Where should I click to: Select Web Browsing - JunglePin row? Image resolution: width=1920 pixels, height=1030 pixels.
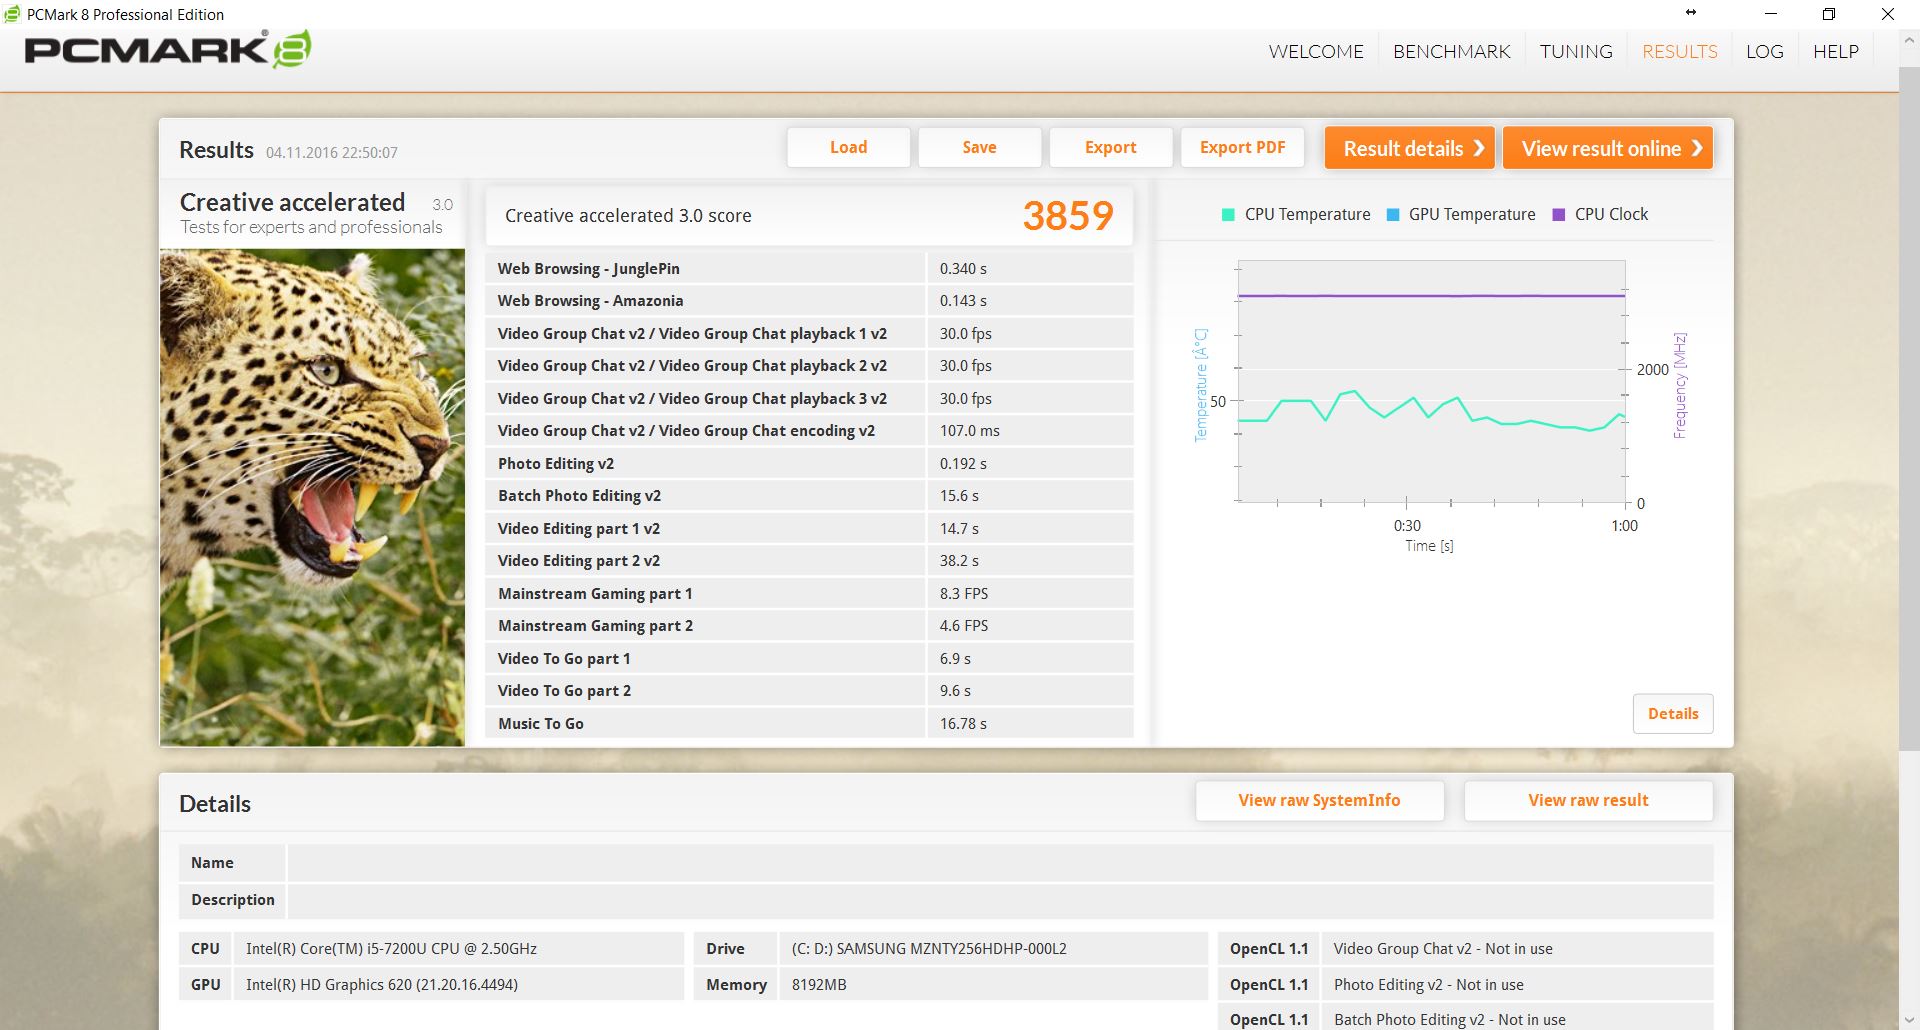tap(809, 268)
